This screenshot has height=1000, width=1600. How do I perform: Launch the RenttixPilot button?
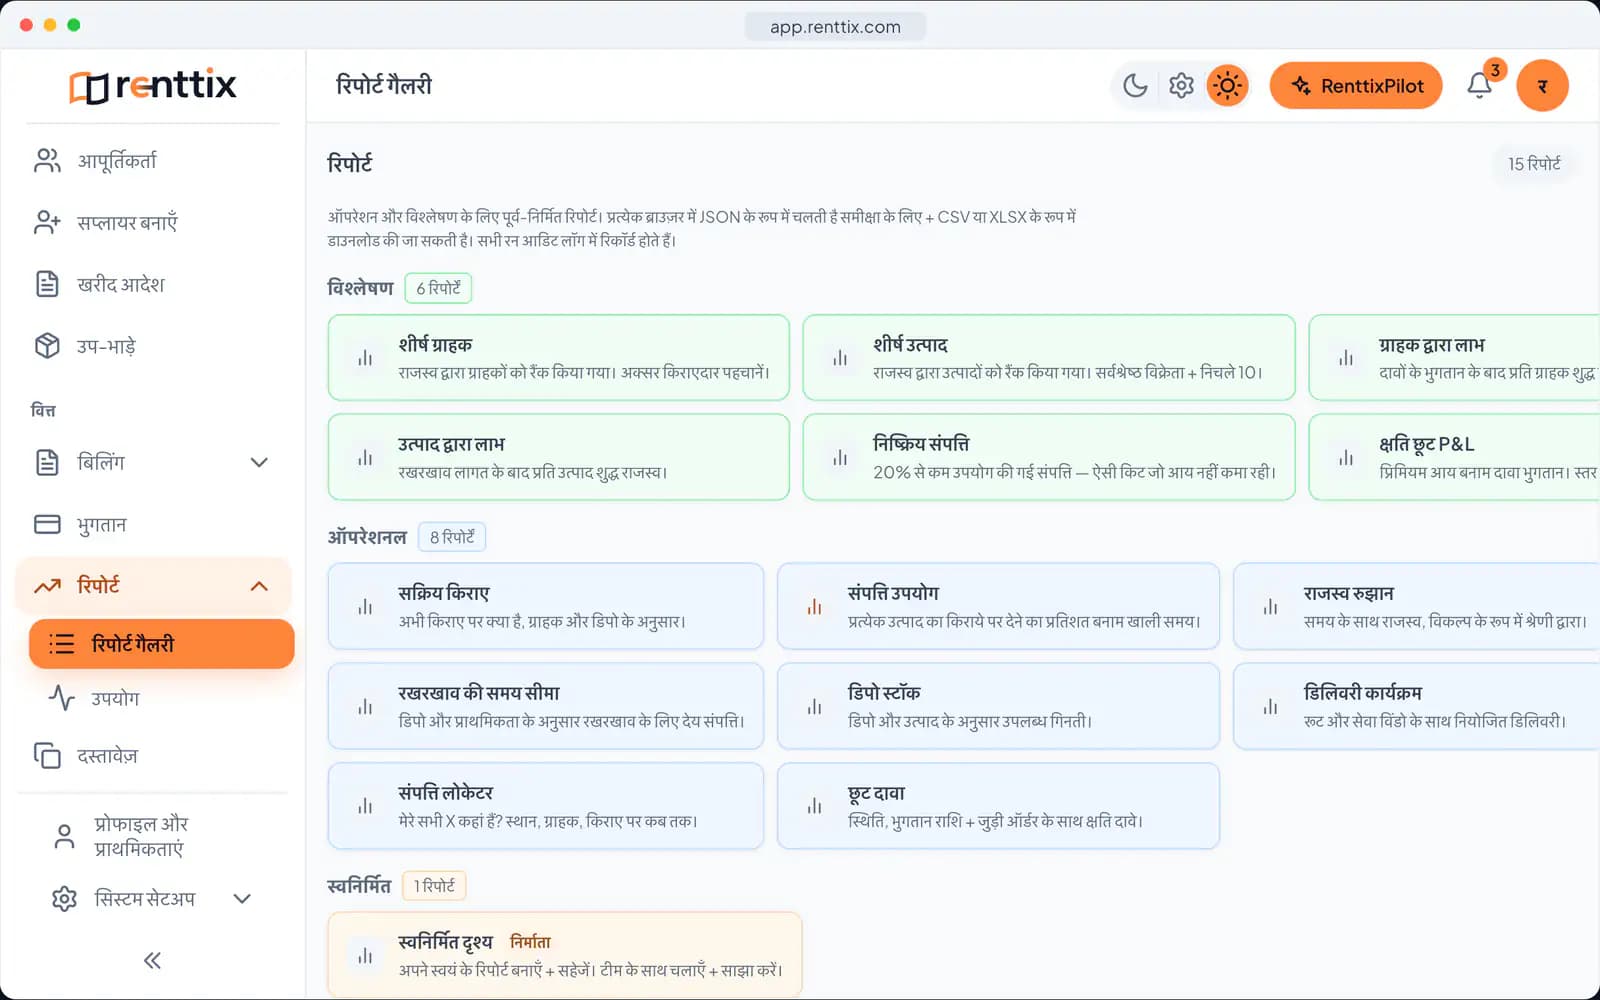(1356, 86)
